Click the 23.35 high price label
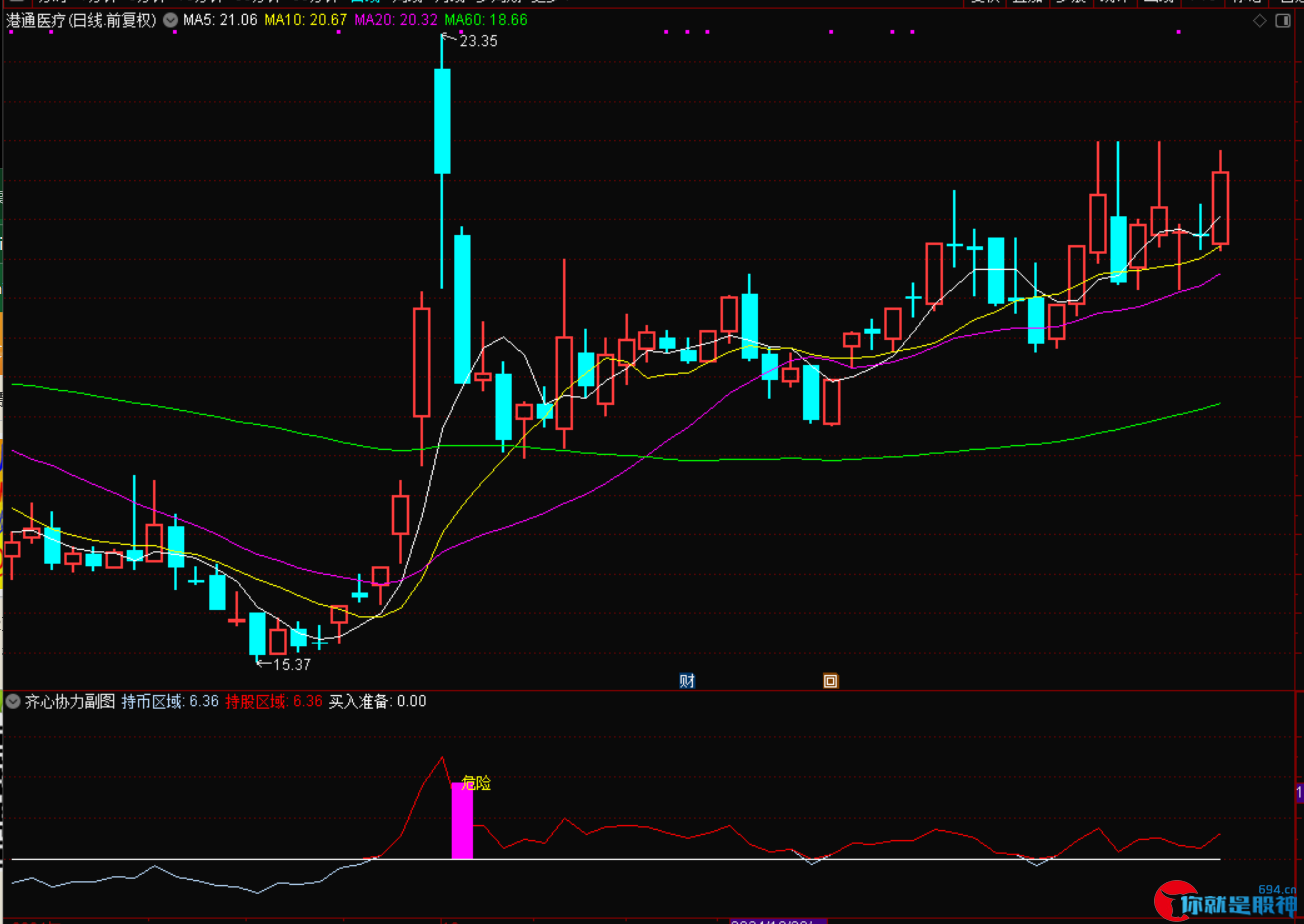 [477, 42]
